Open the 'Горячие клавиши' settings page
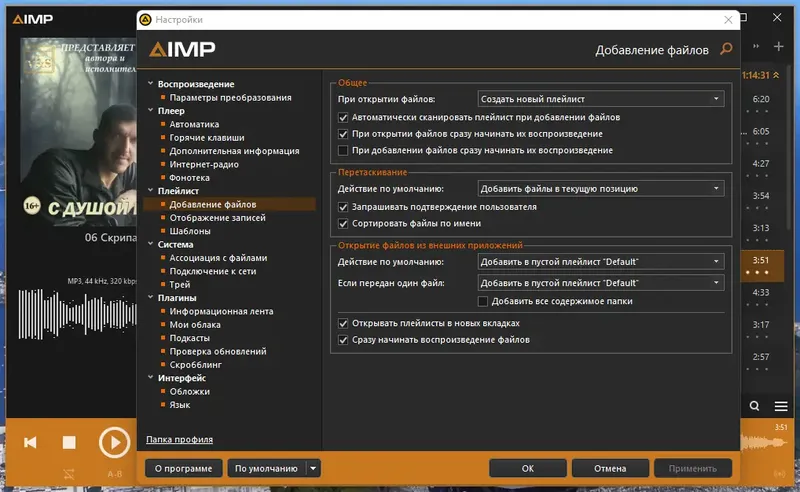Image resolution: width=800 pixels, height=492 pixels. tap(207, 138)
